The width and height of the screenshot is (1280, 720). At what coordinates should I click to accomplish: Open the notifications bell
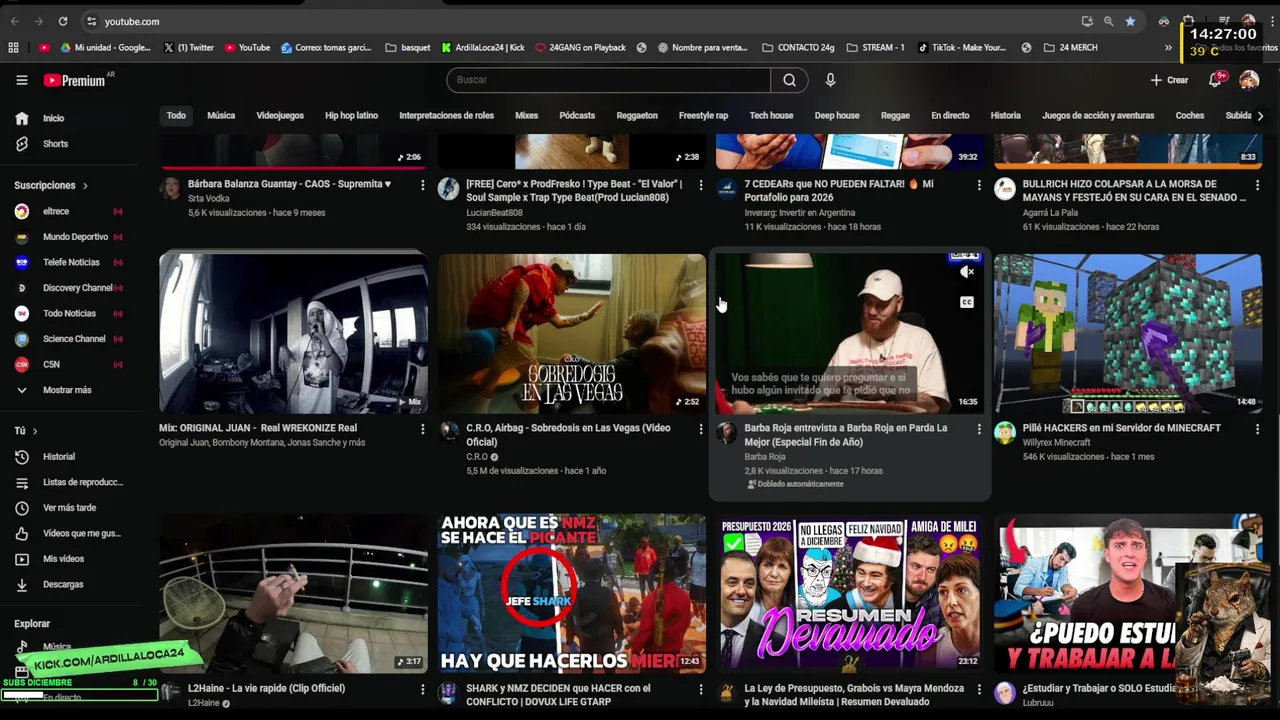tap(1215, 80)
